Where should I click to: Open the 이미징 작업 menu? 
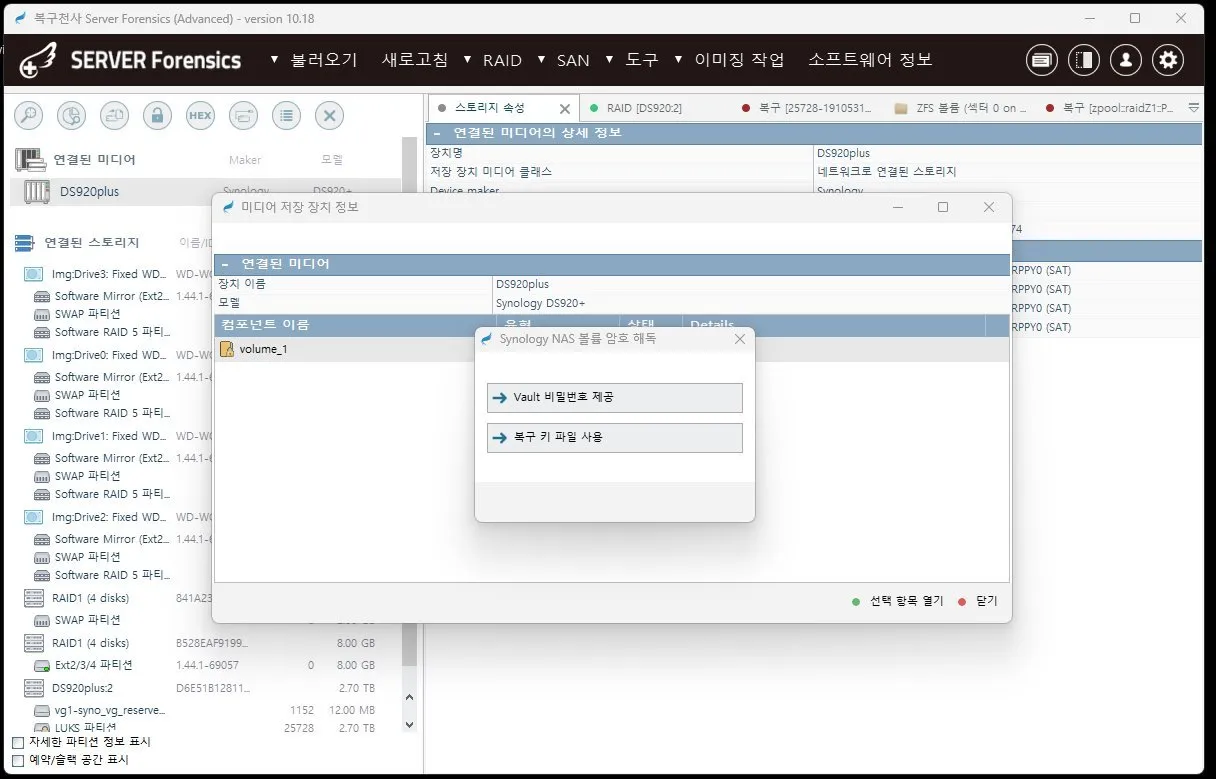740,60
